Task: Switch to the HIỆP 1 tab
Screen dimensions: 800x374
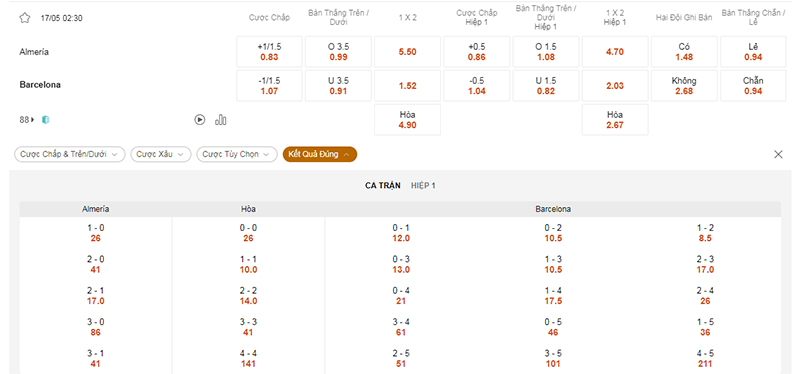Action: click(423, 186)
